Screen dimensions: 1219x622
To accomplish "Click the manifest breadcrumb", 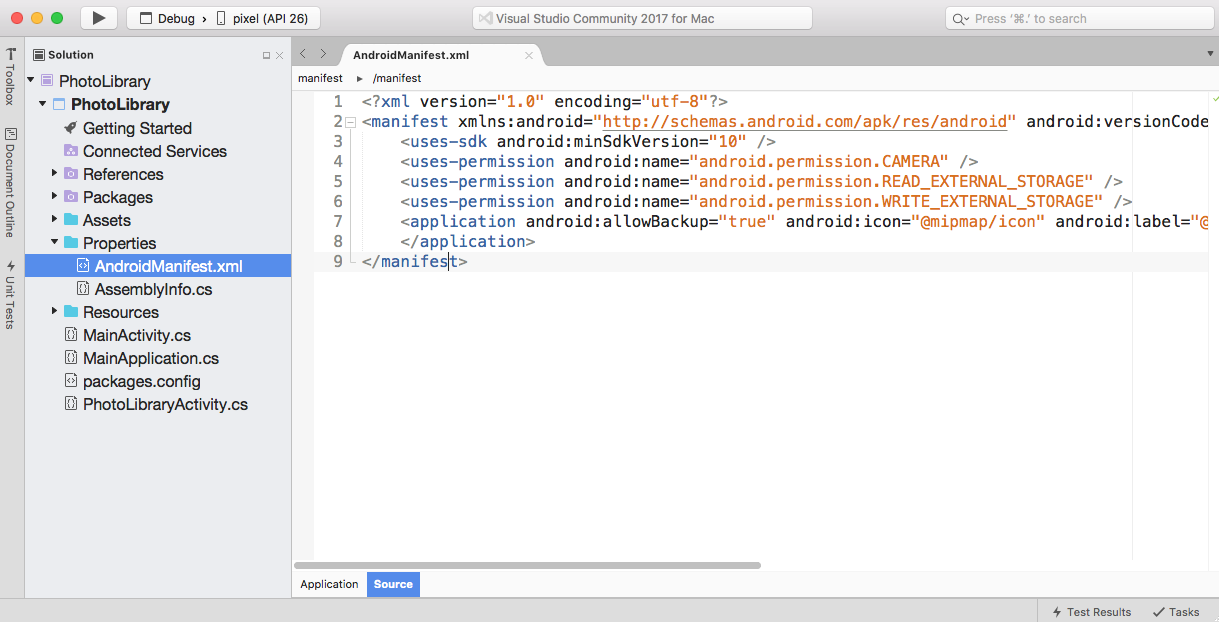I will pos(320,78).
